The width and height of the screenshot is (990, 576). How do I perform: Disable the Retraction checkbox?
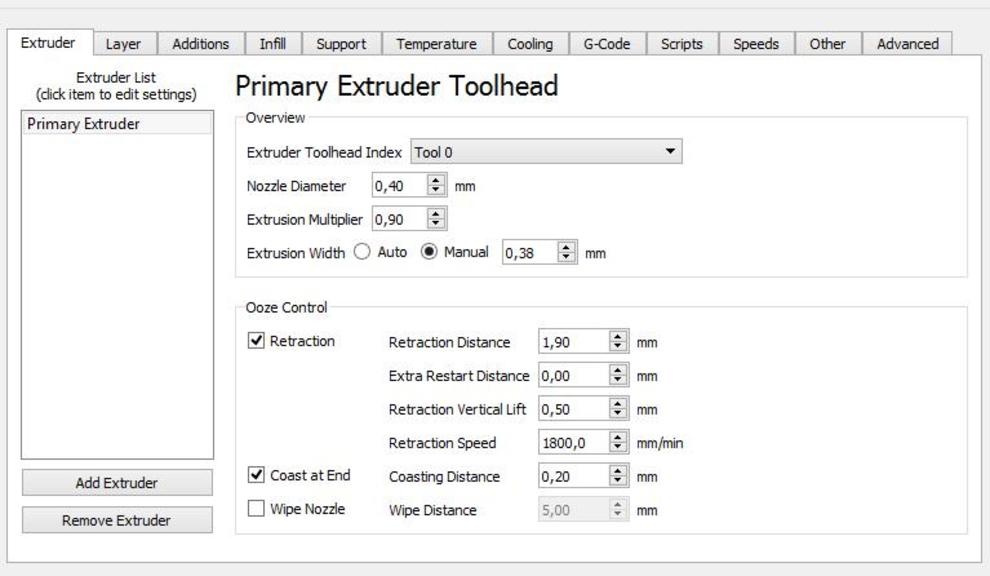(257, 341)
